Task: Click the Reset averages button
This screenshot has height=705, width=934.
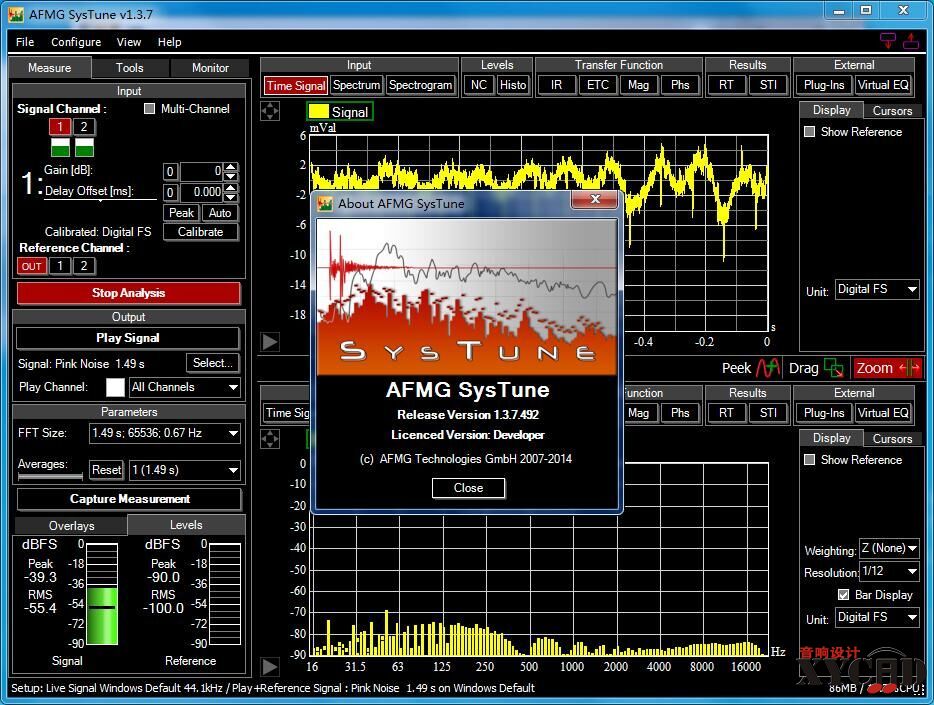Action: point(107,470)
